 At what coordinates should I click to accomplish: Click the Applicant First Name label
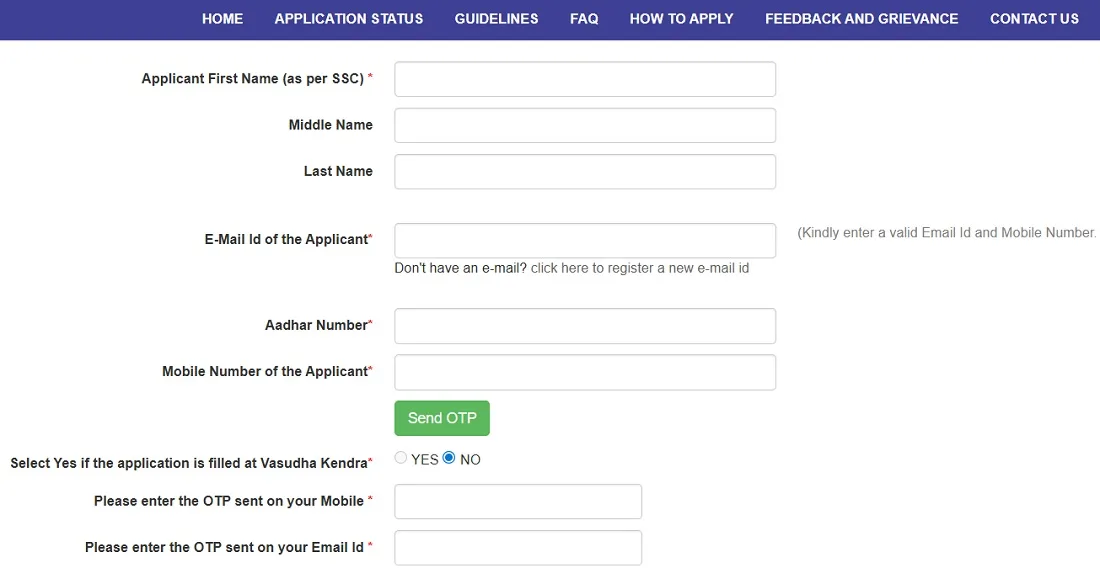tap(252, 79)
